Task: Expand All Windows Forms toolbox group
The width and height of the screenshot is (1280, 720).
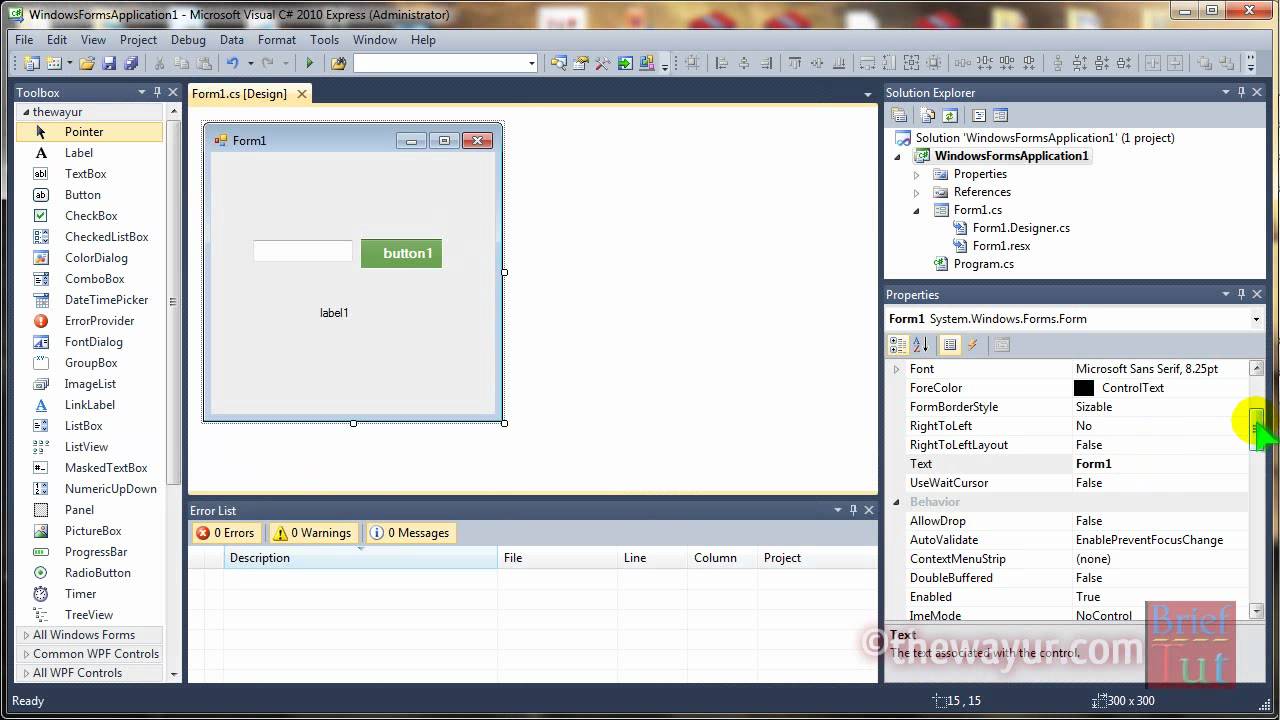Action: pyautogui.click(x=90, y=635)
